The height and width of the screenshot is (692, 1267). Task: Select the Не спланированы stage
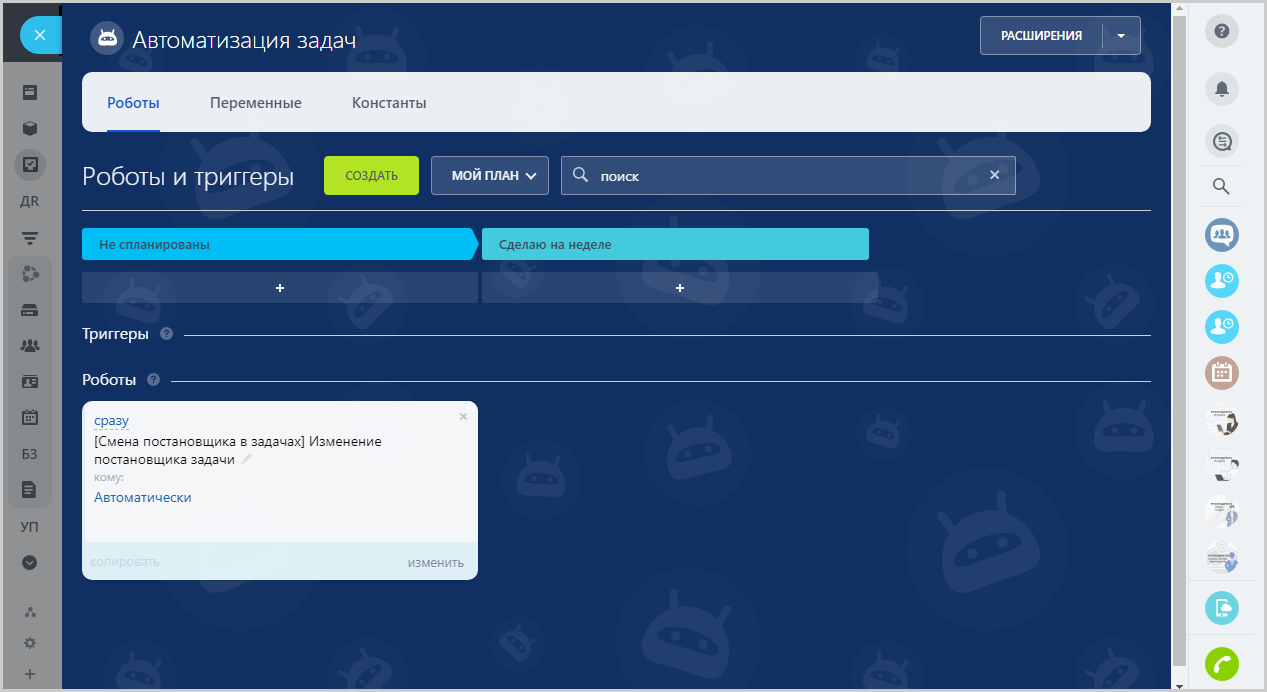(280, 244)
